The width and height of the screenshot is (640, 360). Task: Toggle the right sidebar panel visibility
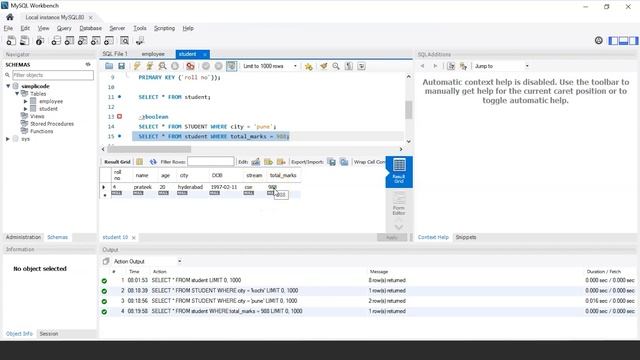pos(633,40)
